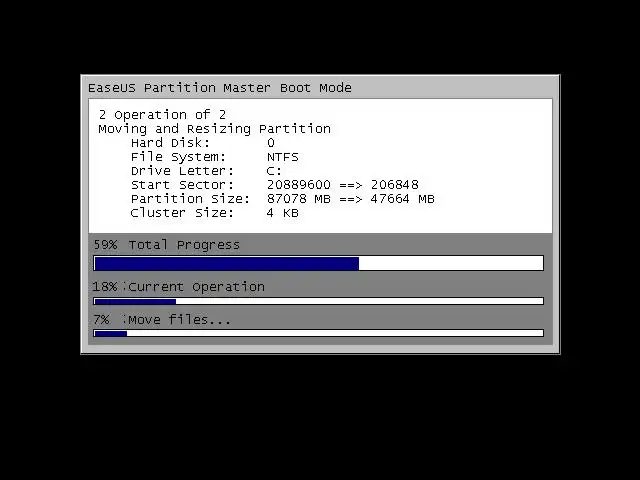640x480 pixels.
Task: Click the '87078 MB' partition size
Action: pyautogui.click(x=299, y=199)
